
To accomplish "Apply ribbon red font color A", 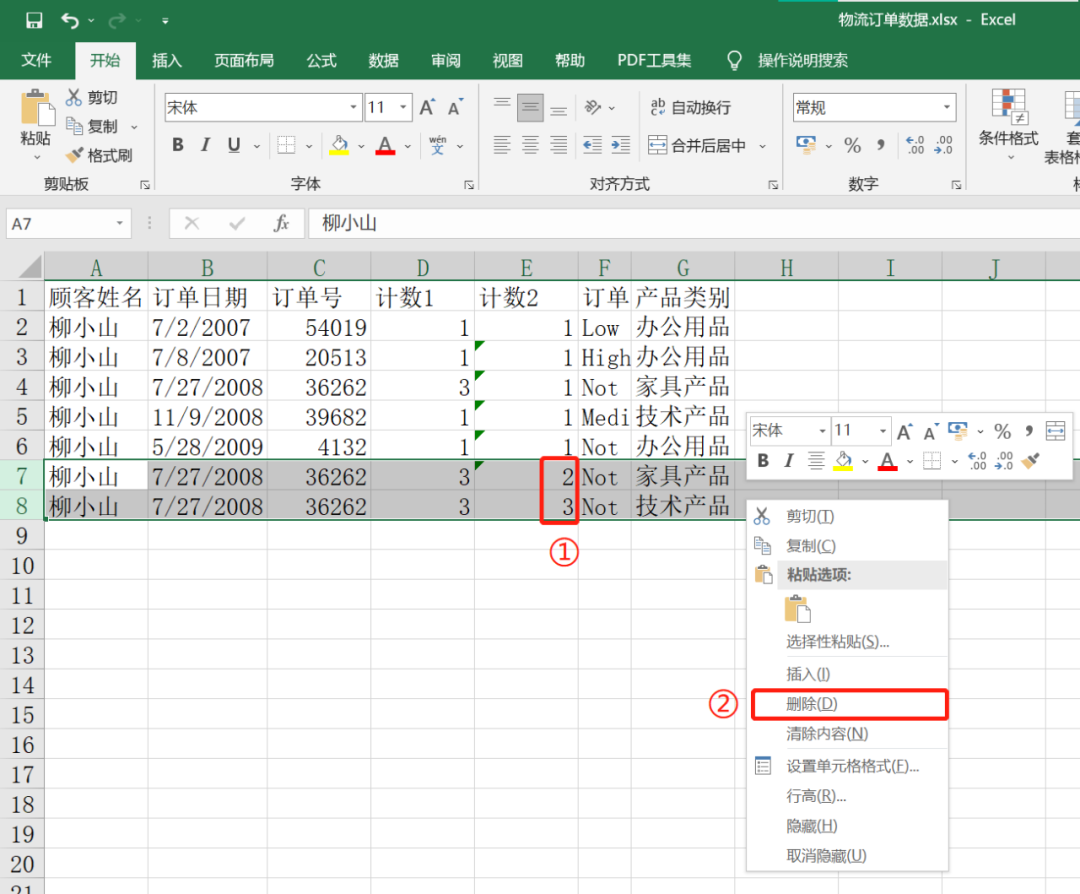I will (385, 145).
